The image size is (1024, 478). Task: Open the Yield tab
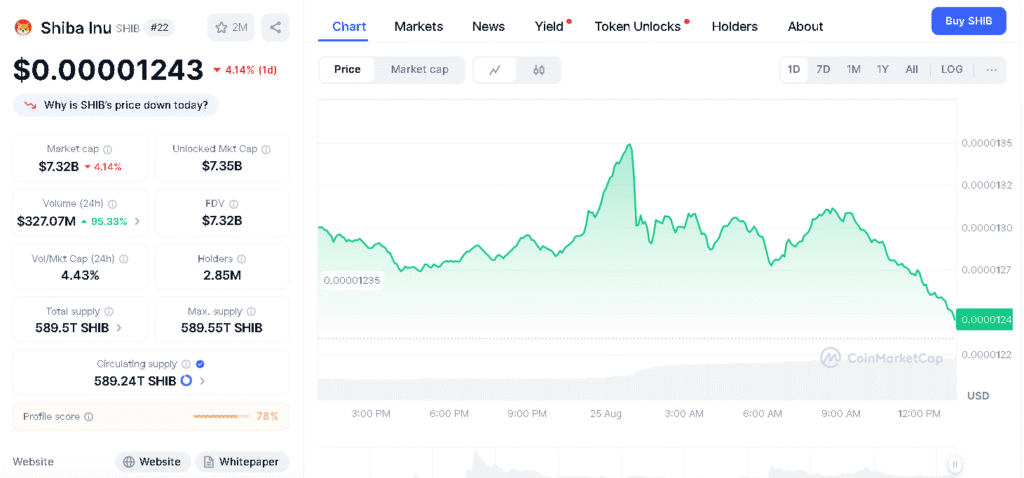pyautogui.click(x=549, y=27)
